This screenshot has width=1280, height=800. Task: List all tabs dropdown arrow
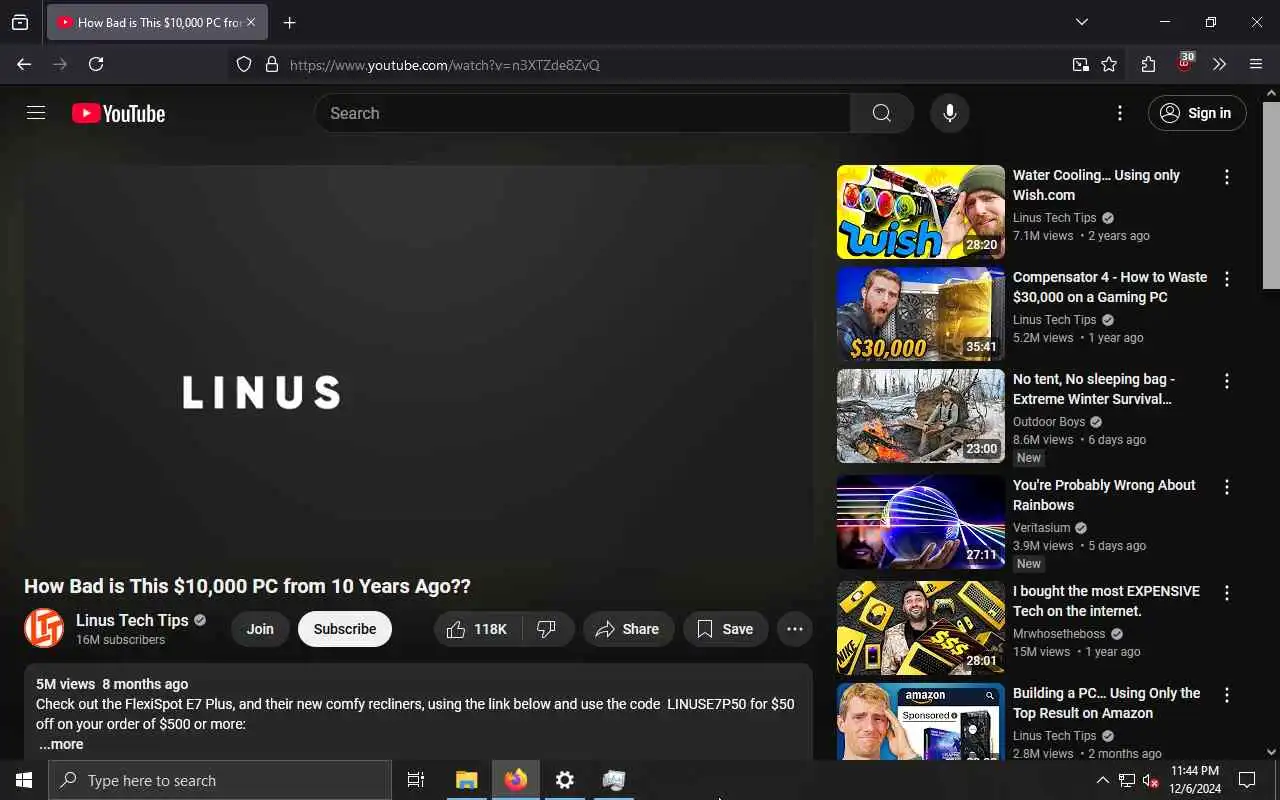[x=1082, y=22]
